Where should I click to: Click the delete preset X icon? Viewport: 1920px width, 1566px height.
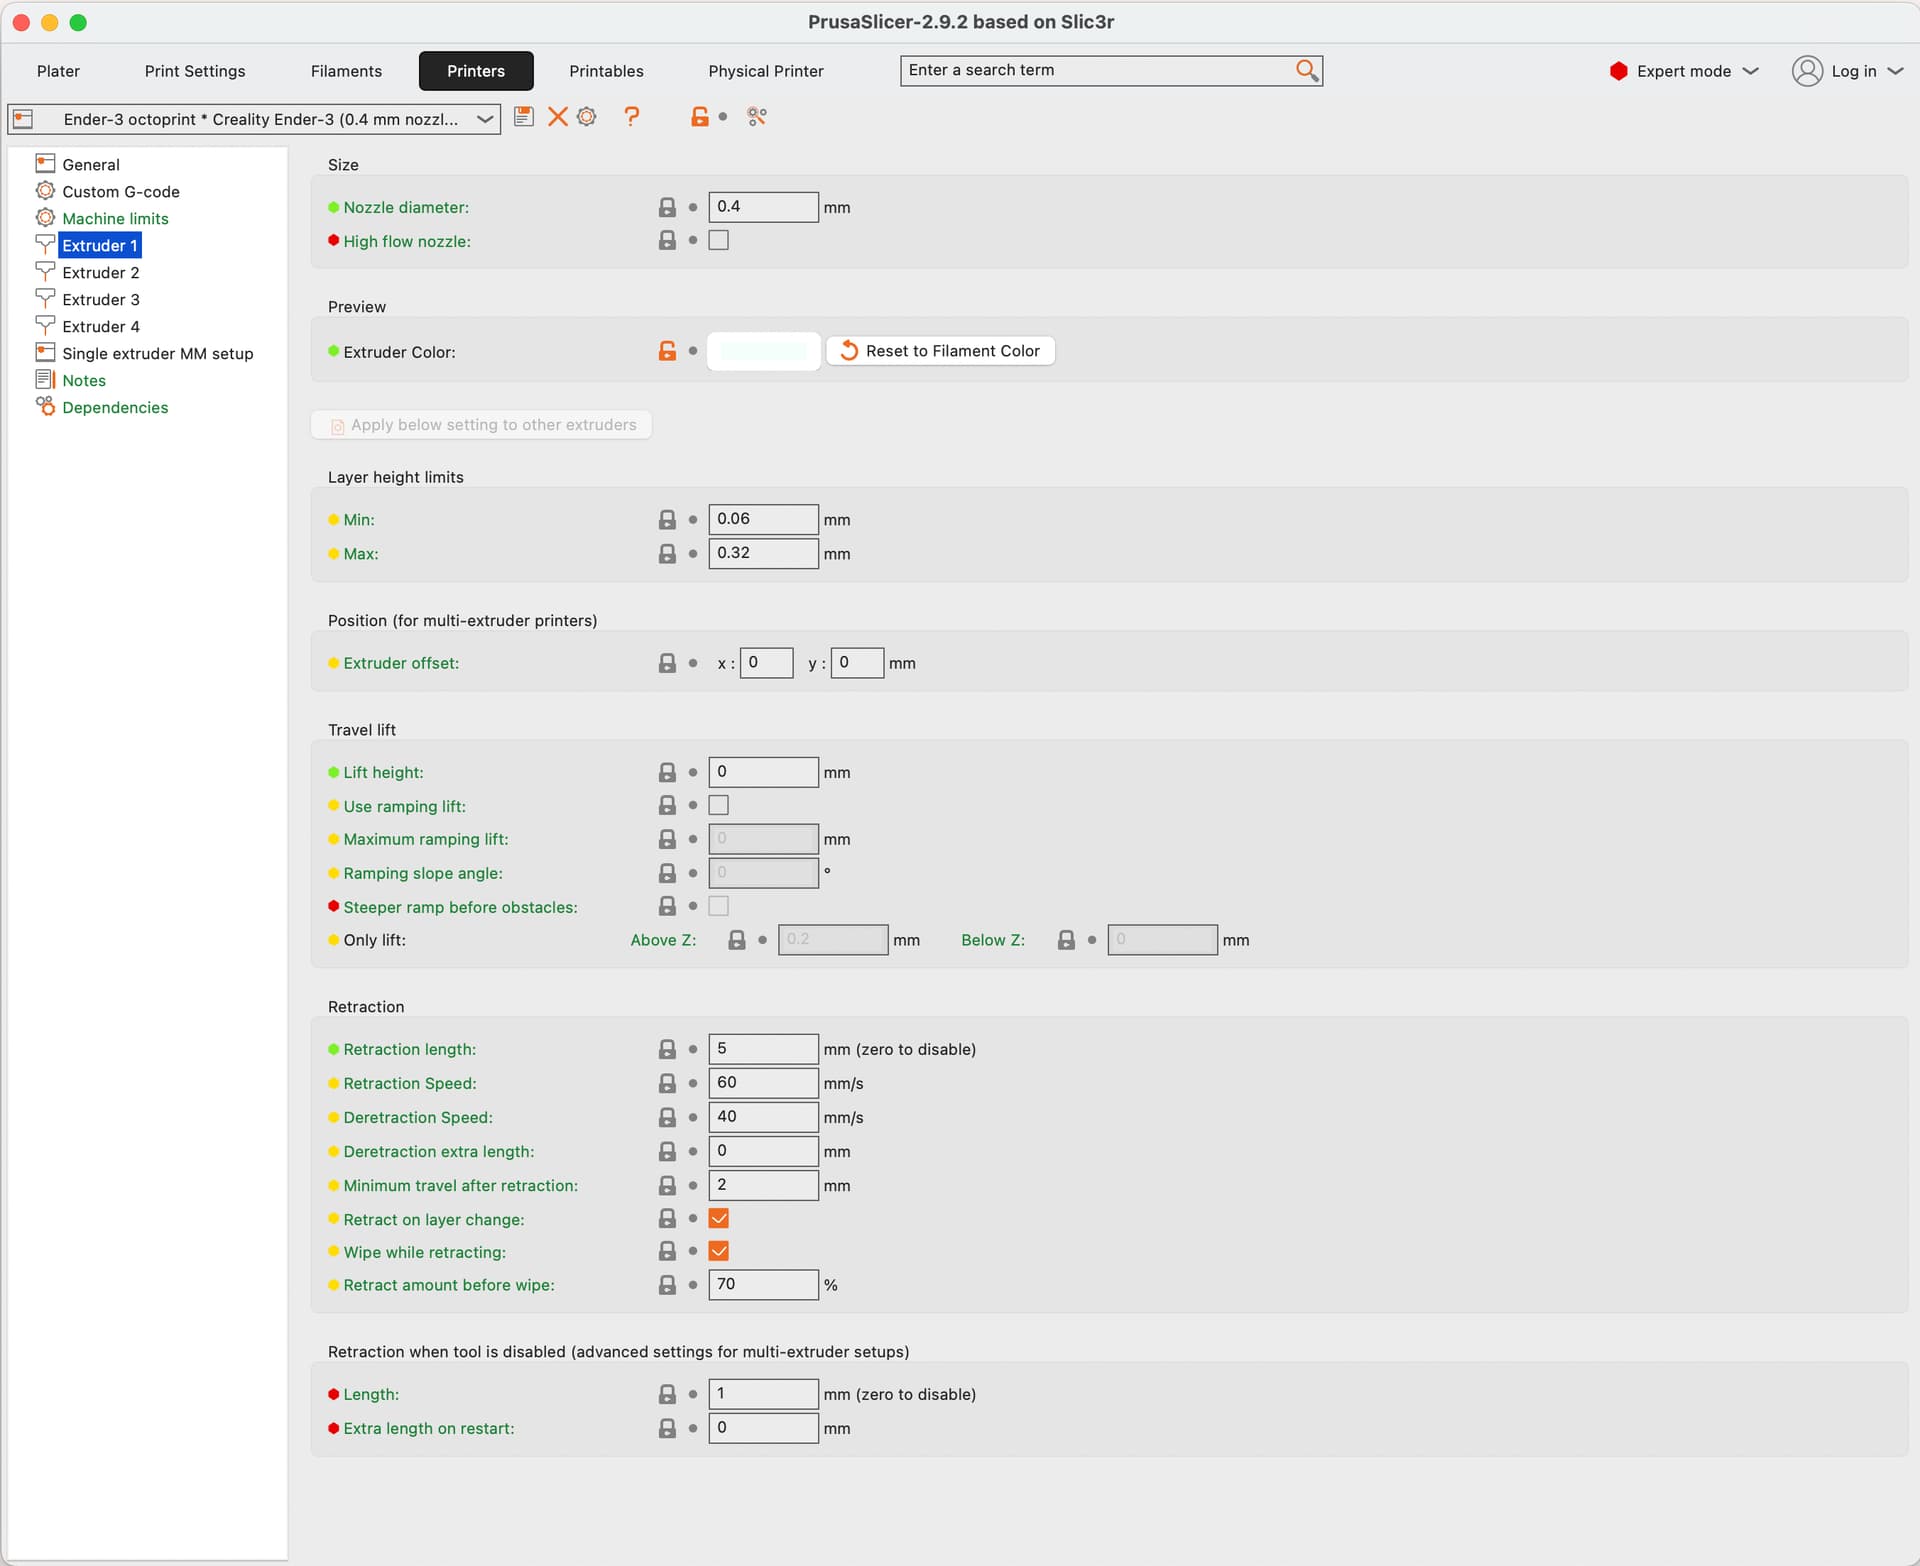[557, 117]
